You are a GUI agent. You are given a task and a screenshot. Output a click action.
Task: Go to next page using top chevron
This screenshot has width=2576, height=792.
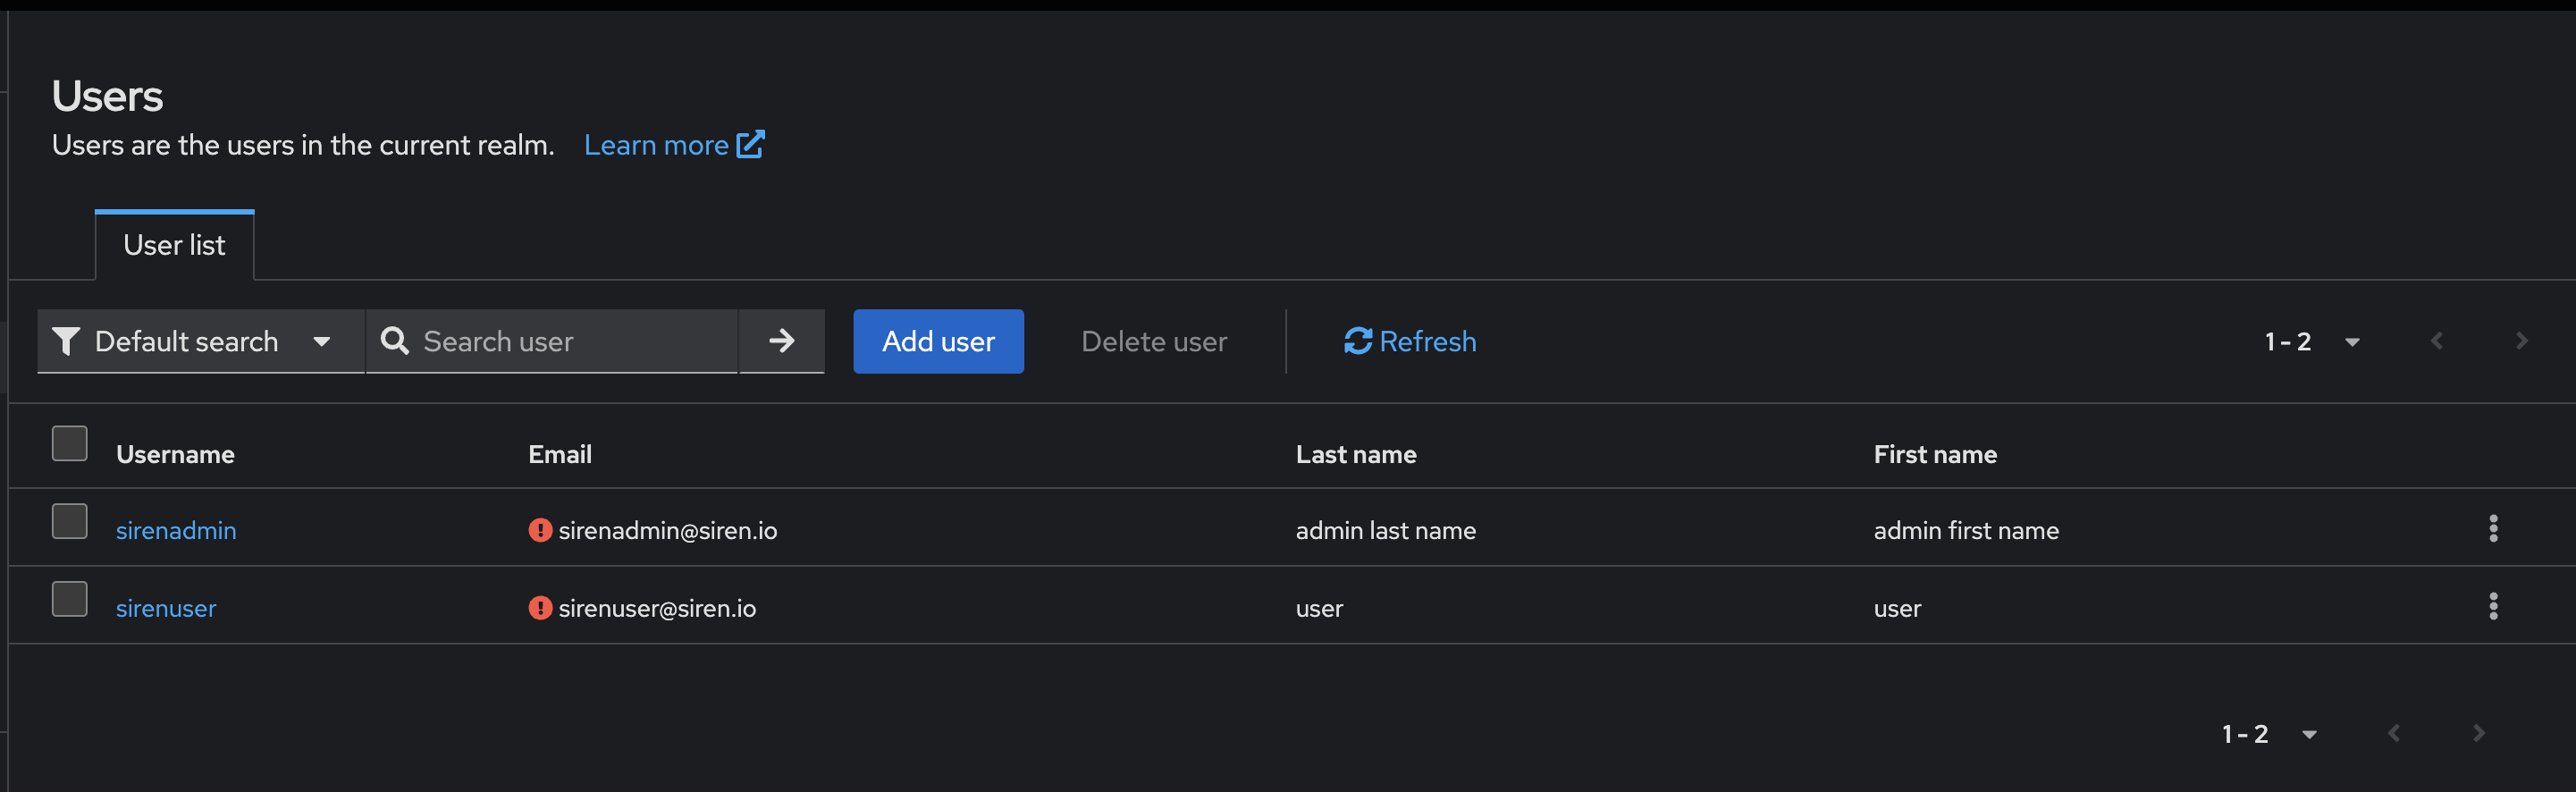pyautogui.click(x=2522, y=340)
